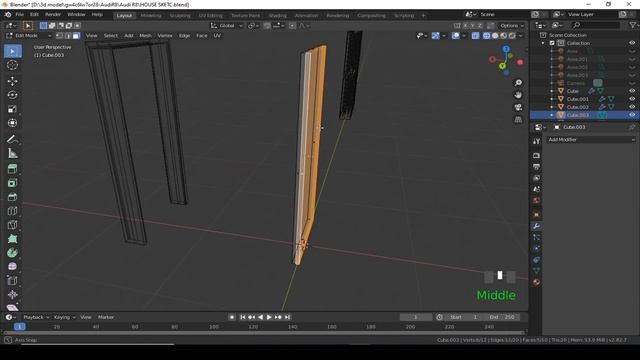Image resolution: width=640 pixels, height=360 pixels.
Task: Select the 3D Cursor tool
Action: pyautogui.click(x=12, y=65)
